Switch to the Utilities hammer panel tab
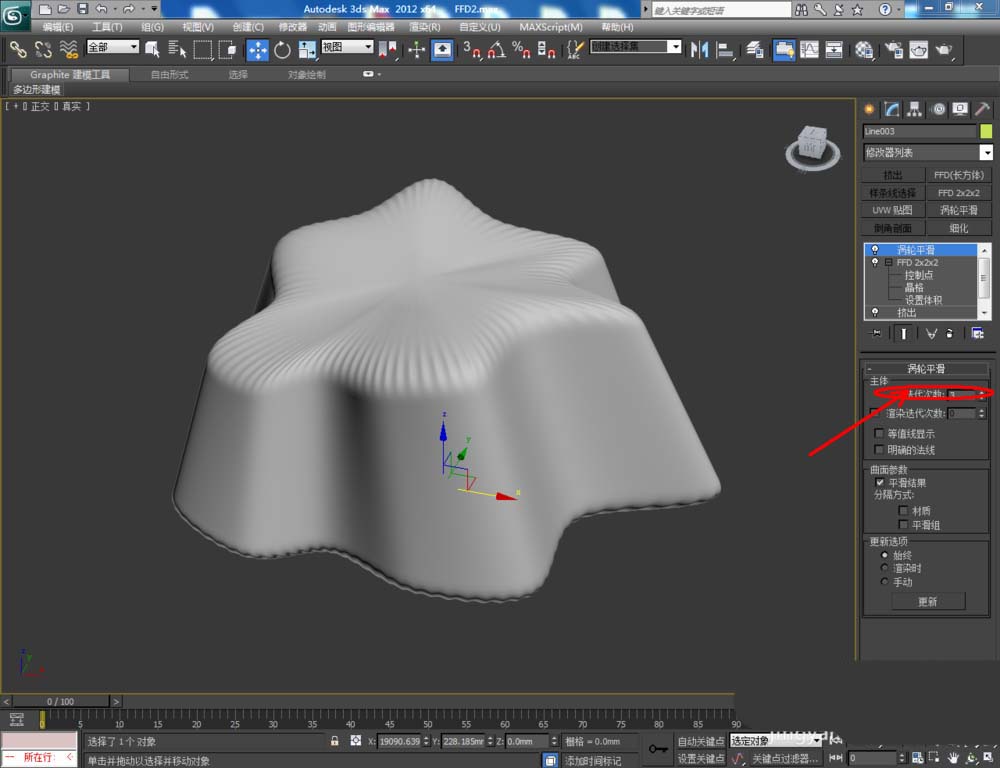Screen dimensions: 1000x768 (982, 109)
